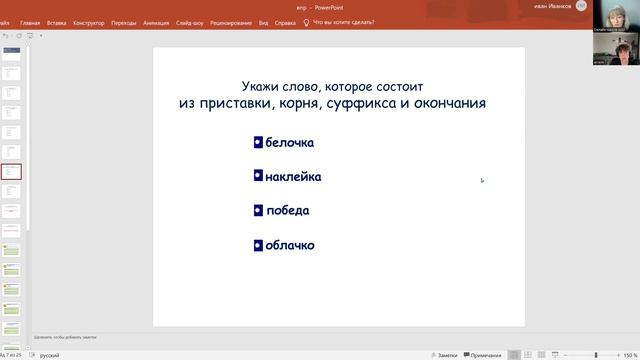Switch to Reading view icon
Image resolution: width=640 pixels, height=360 pixels.
[541, 355]
